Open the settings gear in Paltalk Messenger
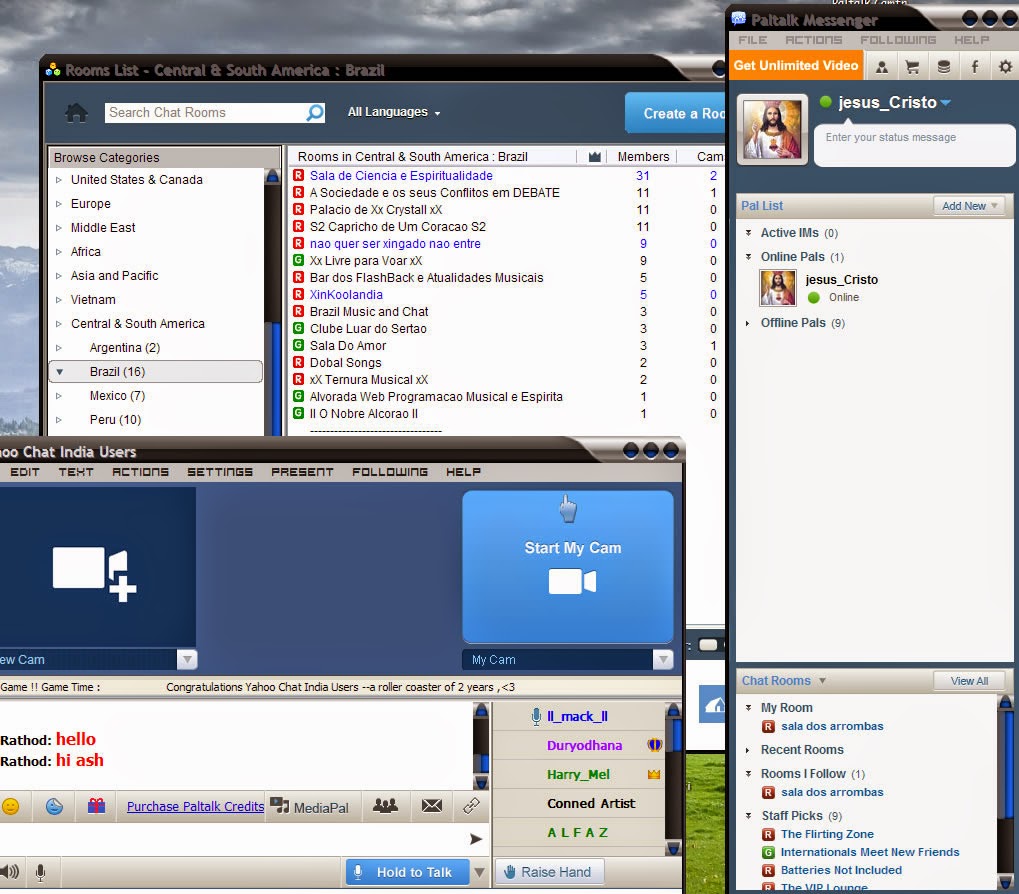The height and width of the screenshot is (894, 1019). click(x=1005, y=66)
